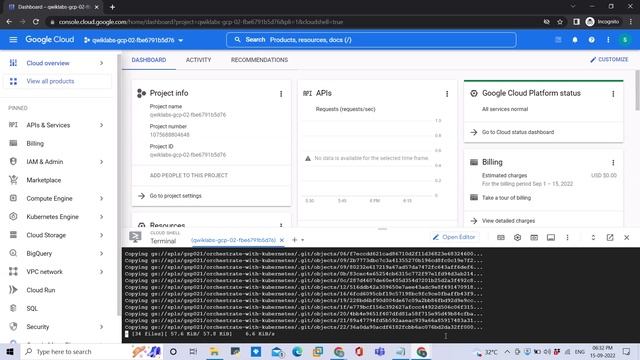
Task: Expand IAM & Admin submenu arrow
Action: tap(101, 162)
